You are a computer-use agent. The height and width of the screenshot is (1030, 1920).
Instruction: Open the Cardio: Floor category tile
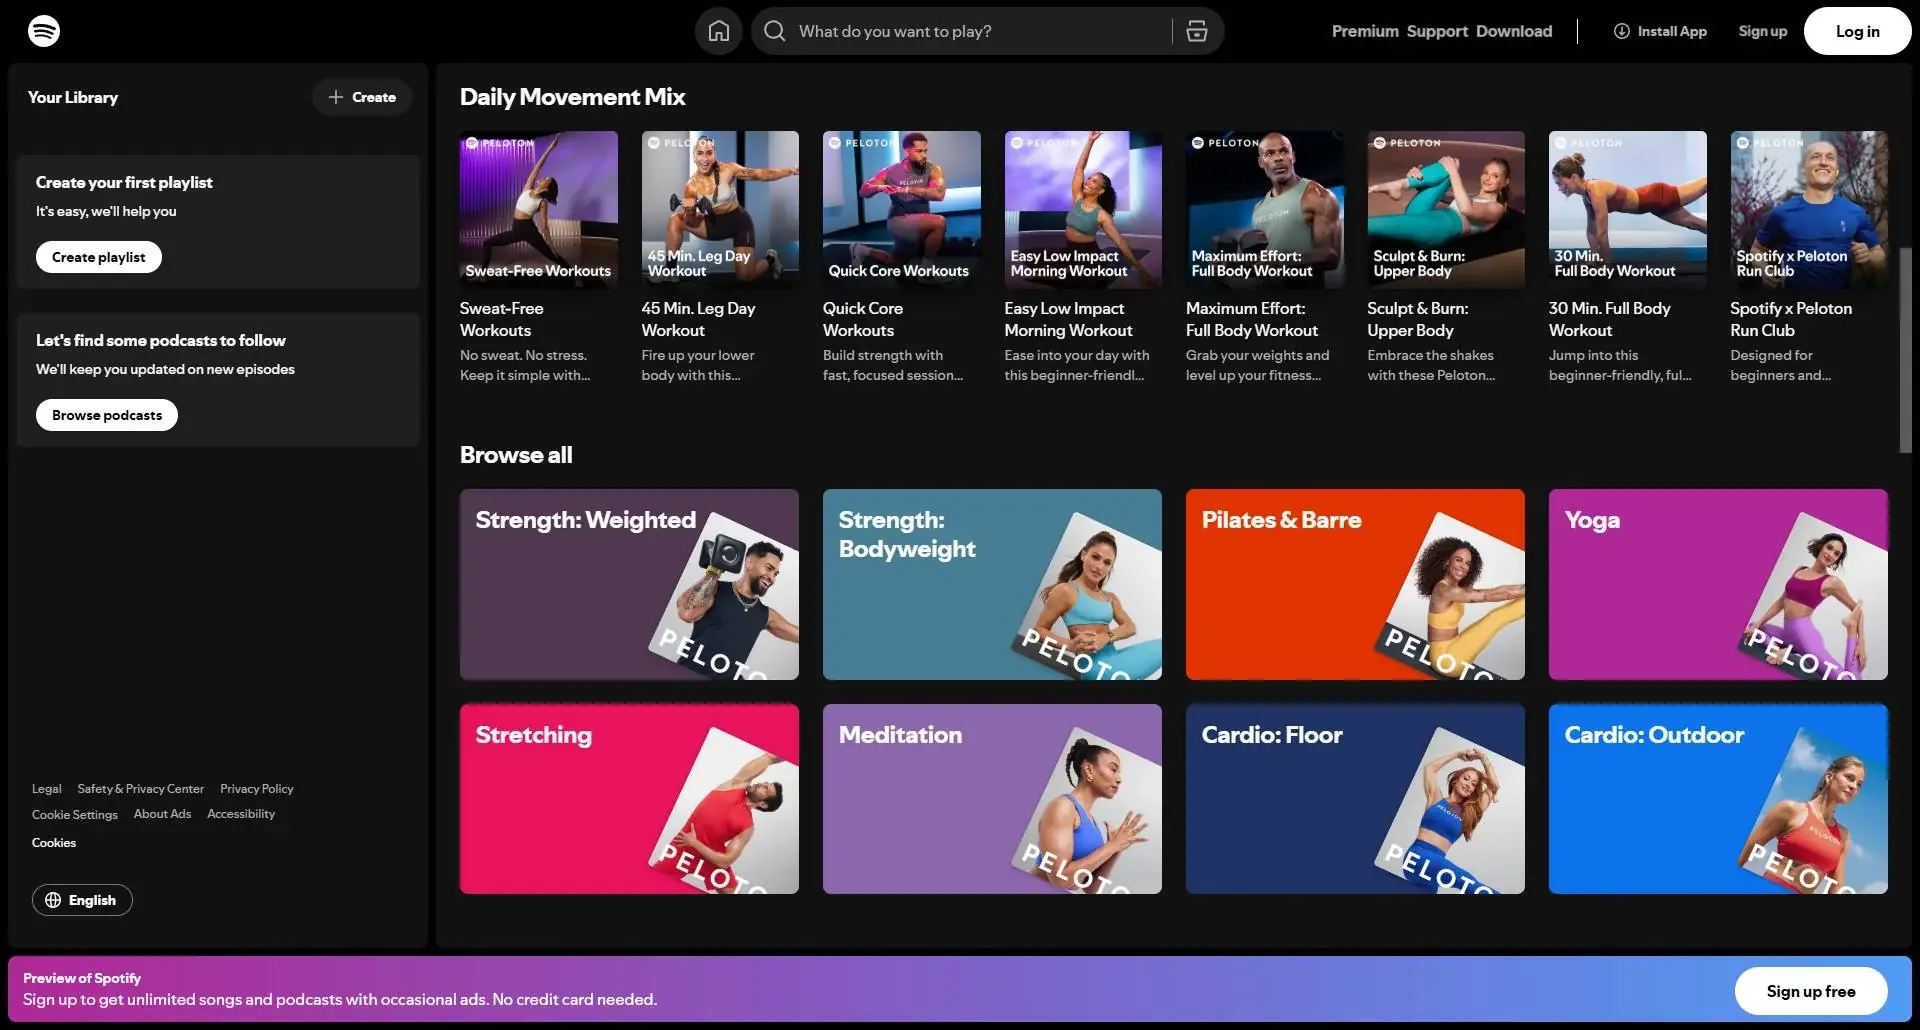(x=1355, y=799)
